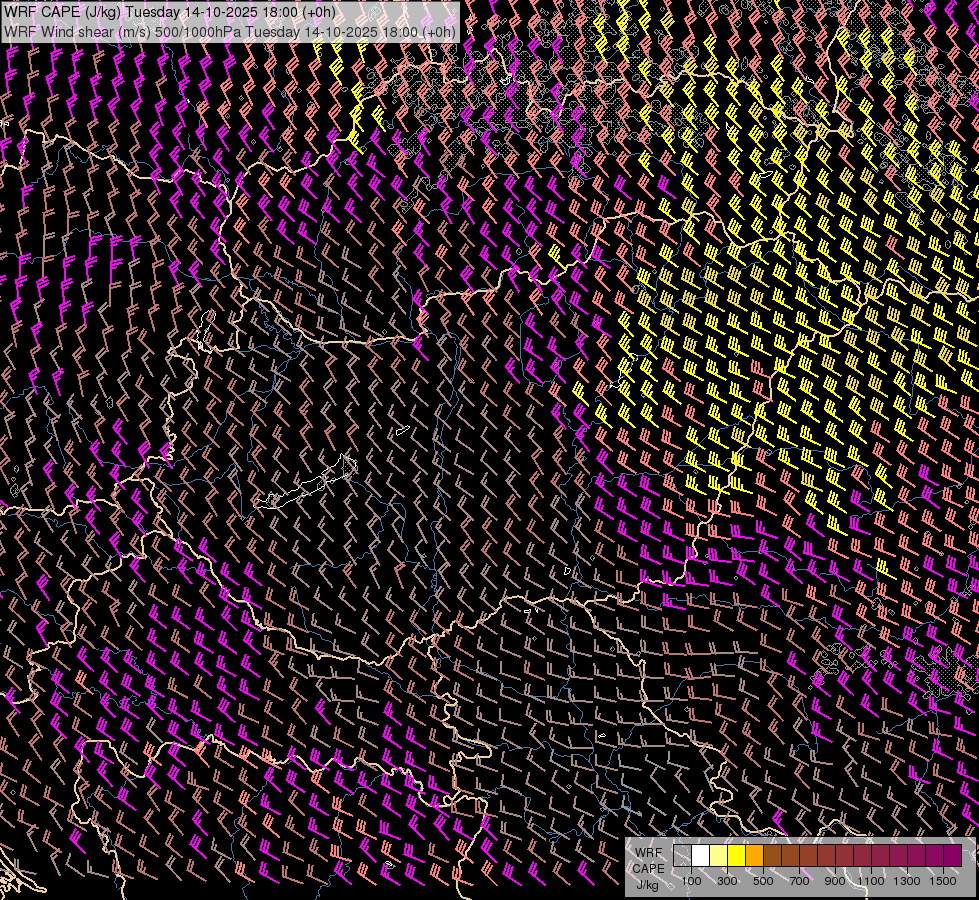Screen dimensions: 979x900
Task: Click the 100 tick label on legend
Action: point(691,881)
